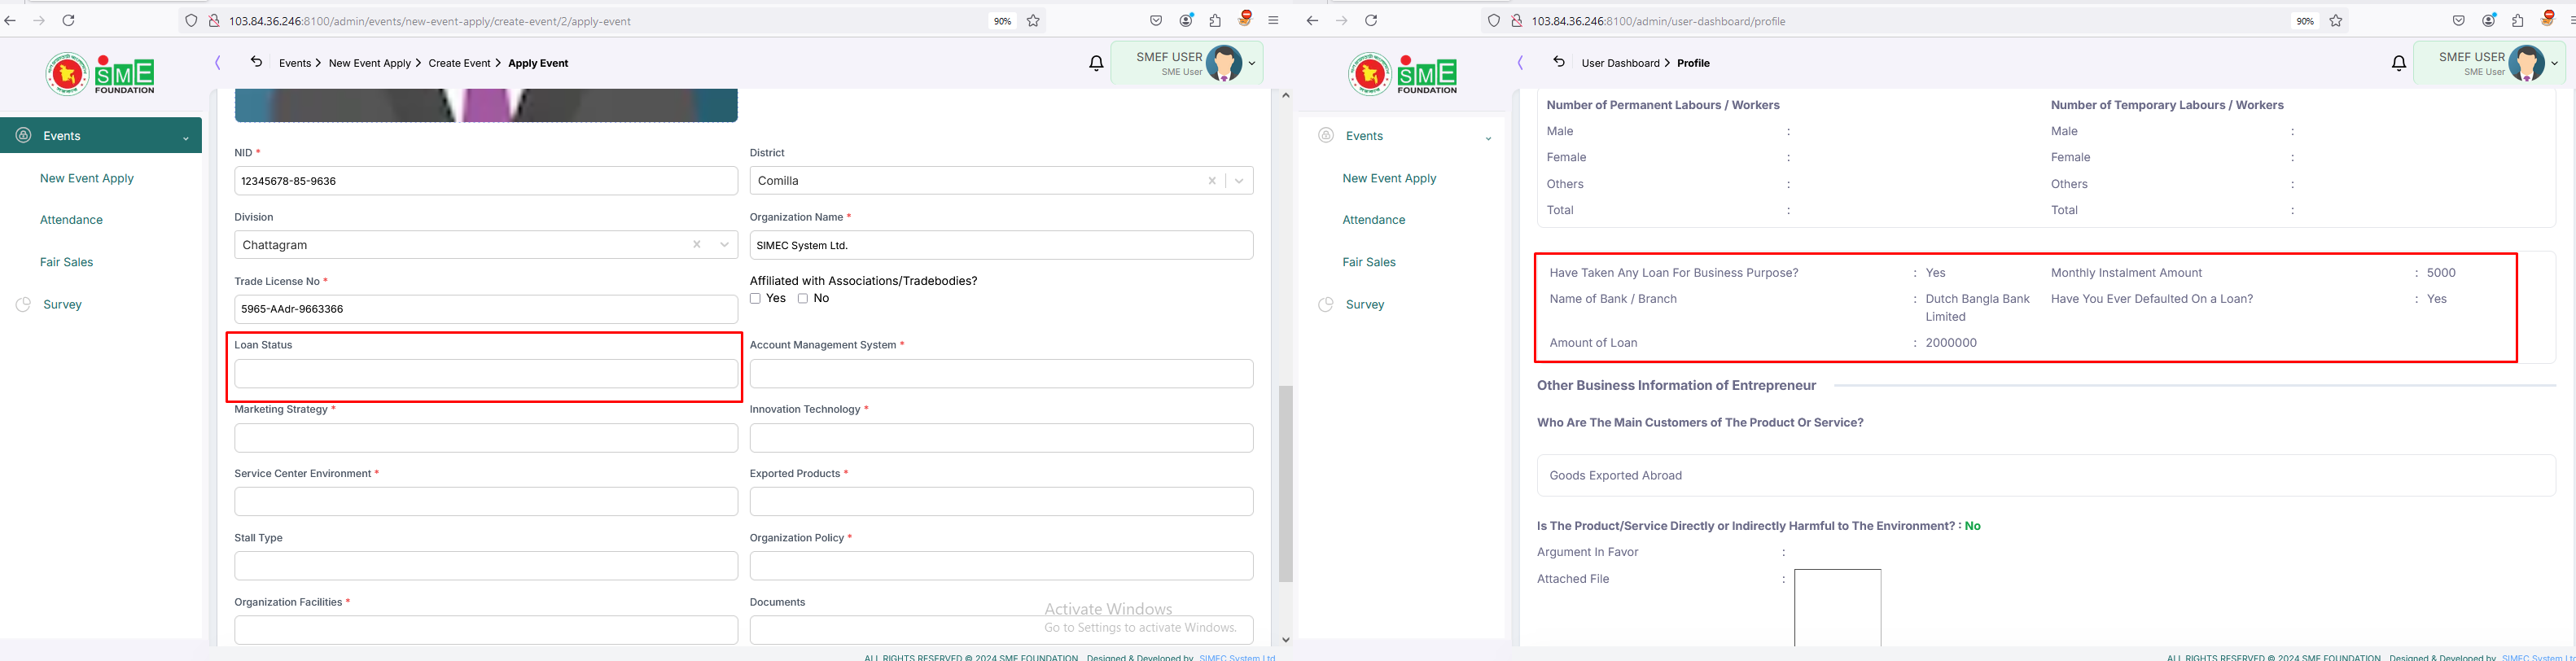
Task: Clear the Comilla district selection
Action: coord(1212,181)
